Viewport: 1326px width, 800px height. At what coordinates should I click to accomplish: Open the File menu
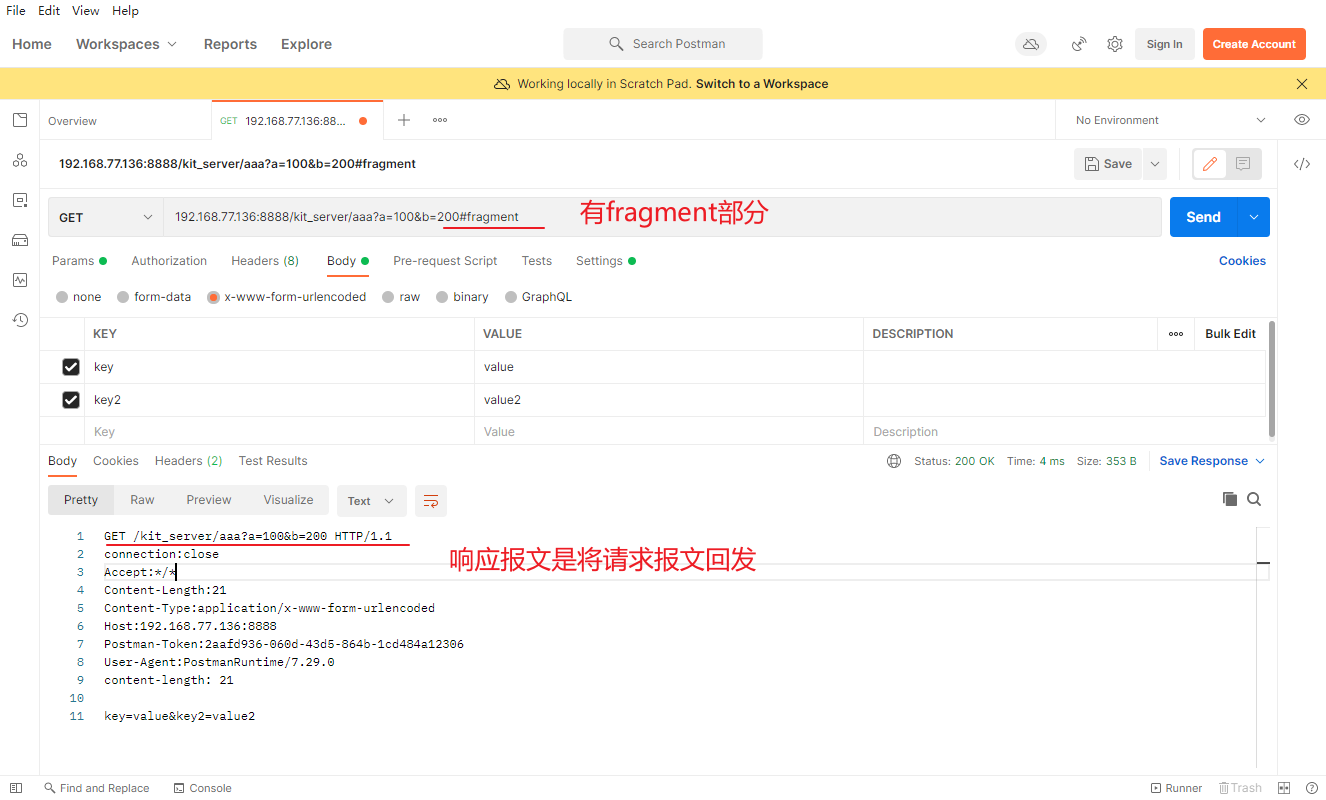[x=16, y=10]
